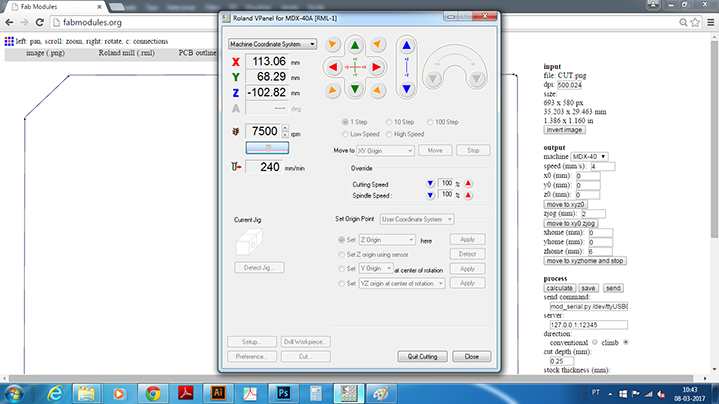Increase Spindle Speed override with red arrow
719x404 pixels.
[468, 195]
